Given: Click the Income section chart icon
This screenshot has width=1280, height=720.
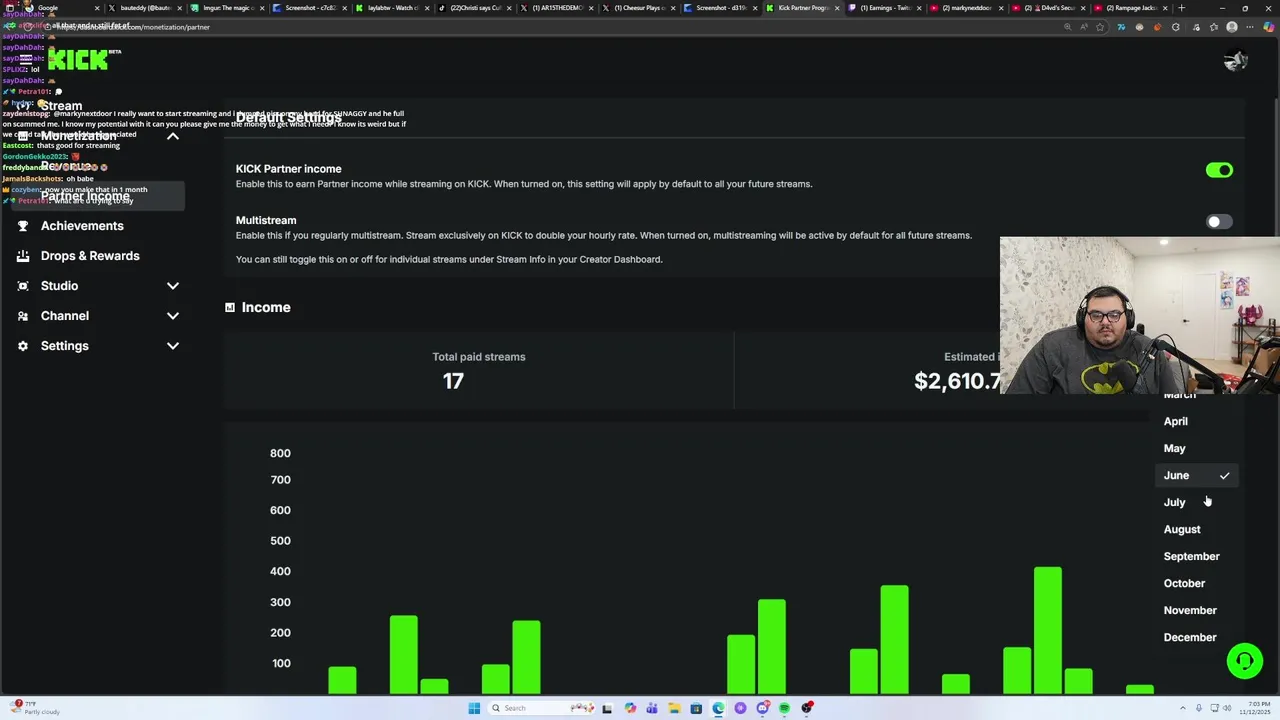Looking at the screenshot, I should coord(230,307).
